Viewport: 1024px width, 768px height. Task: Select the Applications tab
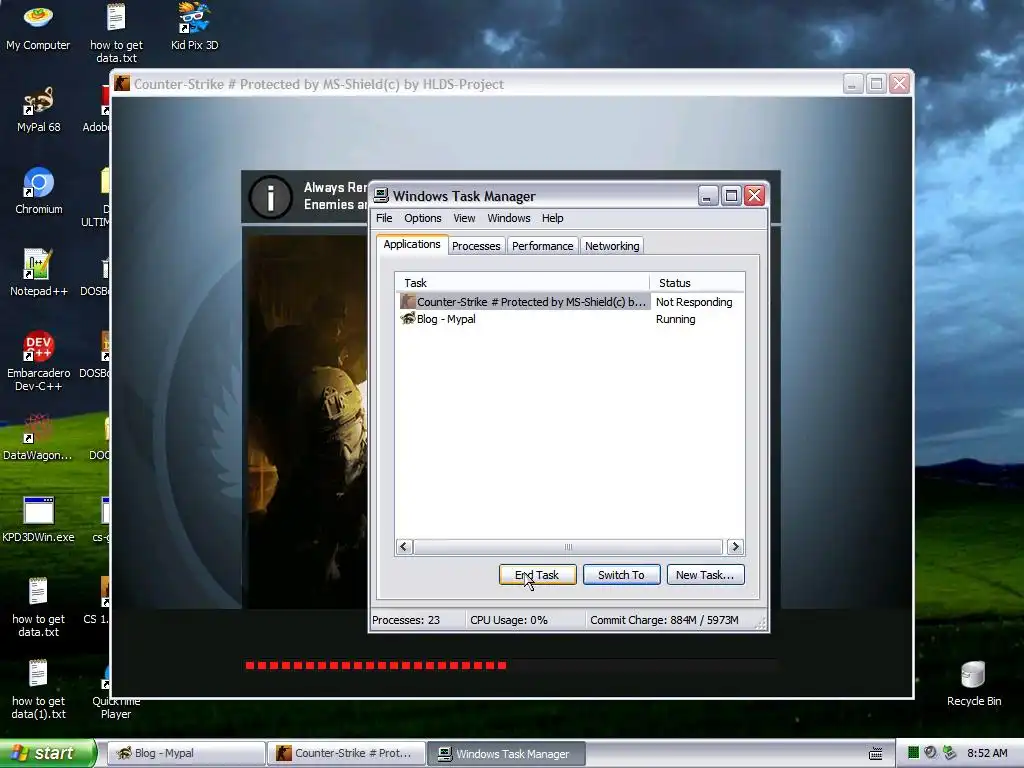pos(412,244)
